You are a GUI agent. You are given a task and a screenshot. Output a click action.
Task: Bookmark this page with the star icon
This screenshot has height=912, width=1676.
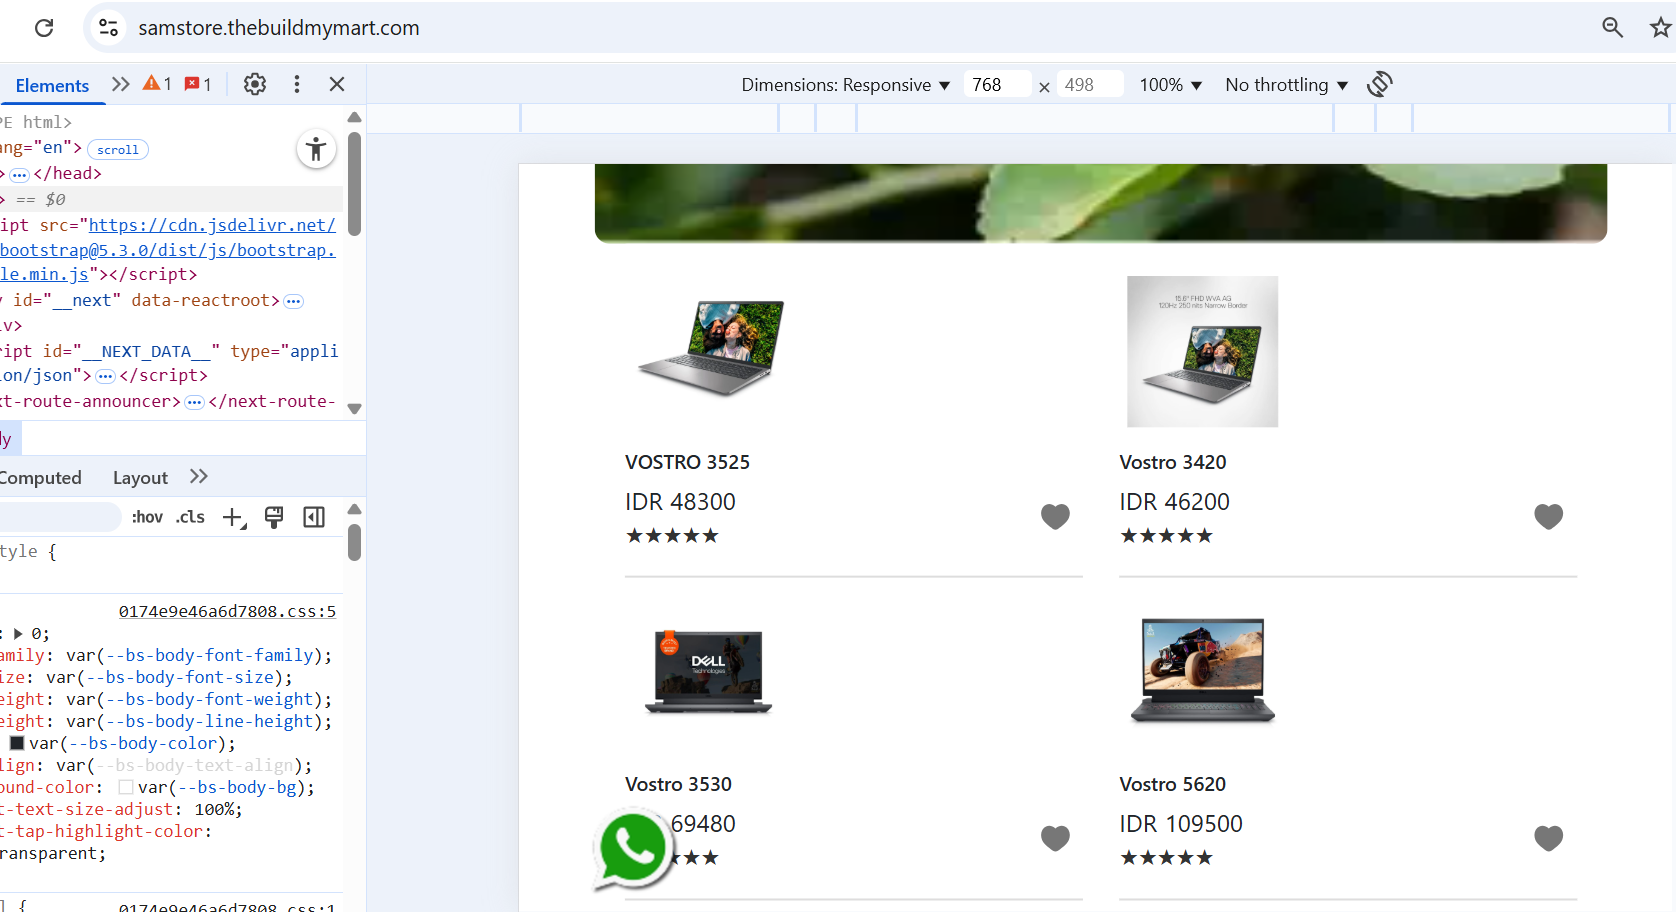1660,28
